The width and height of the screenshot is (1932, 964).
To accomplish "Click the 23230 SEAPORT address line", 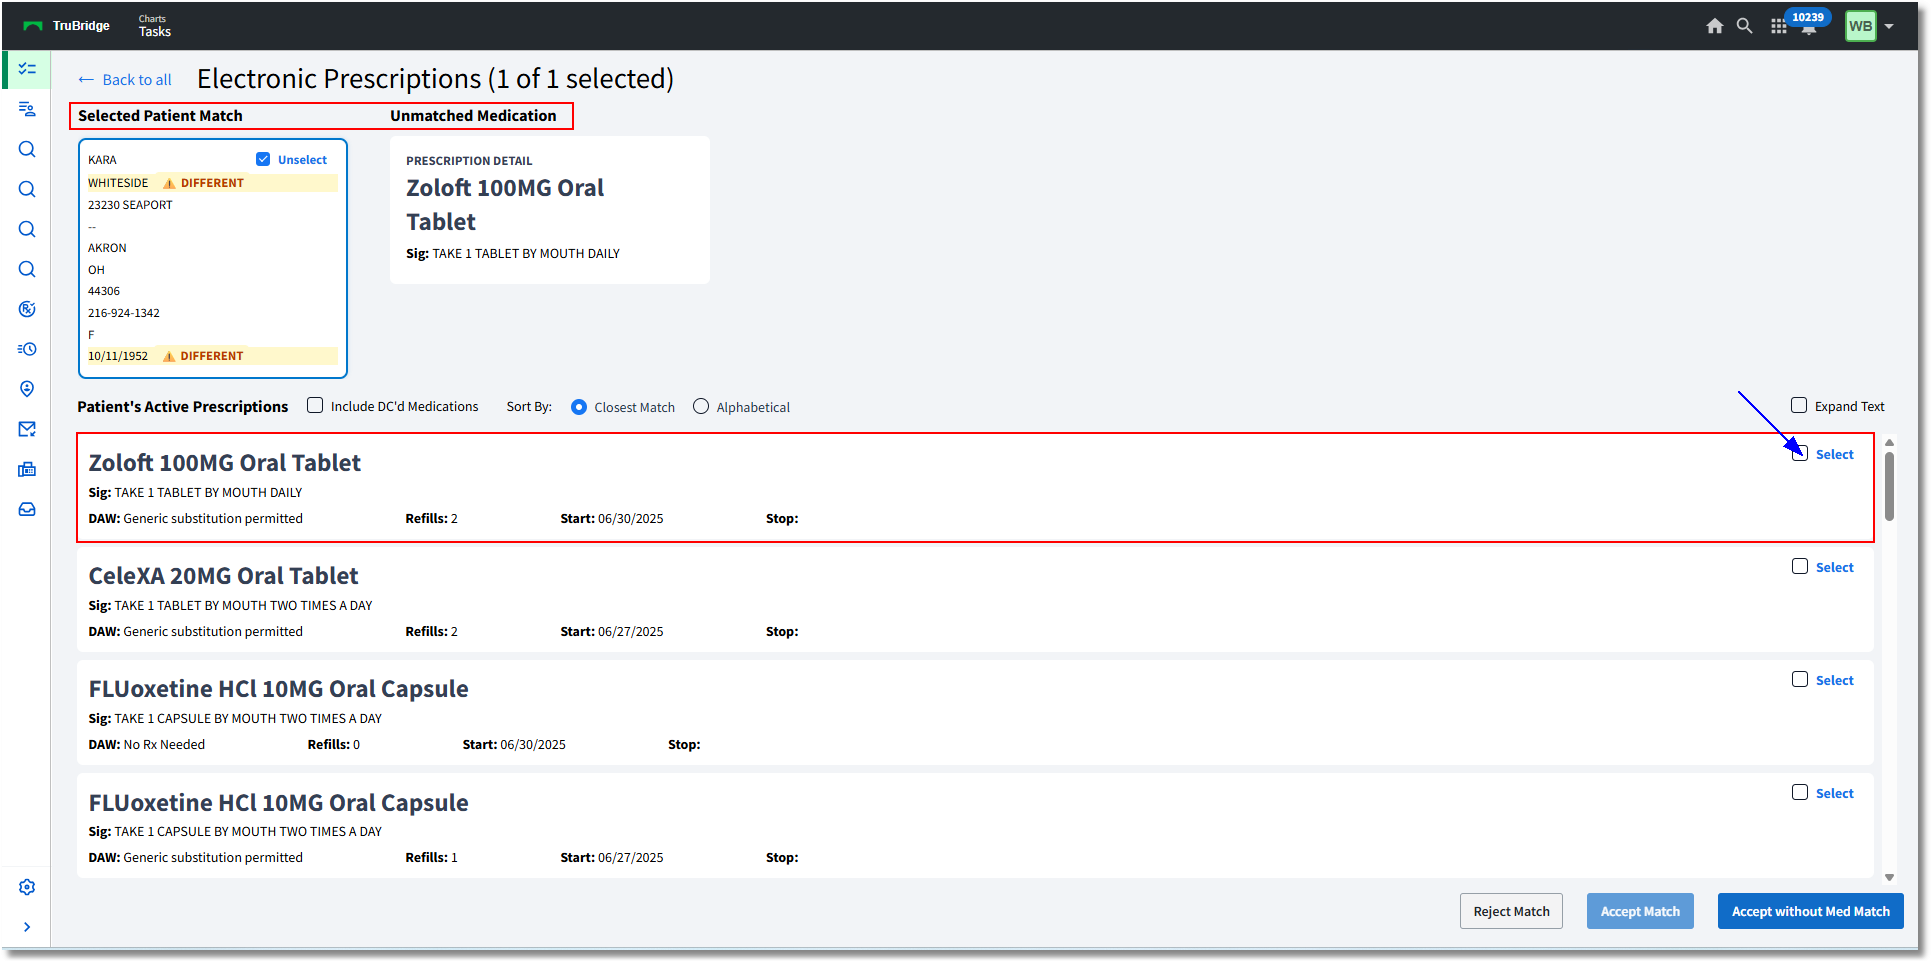I will coord(130,205).
